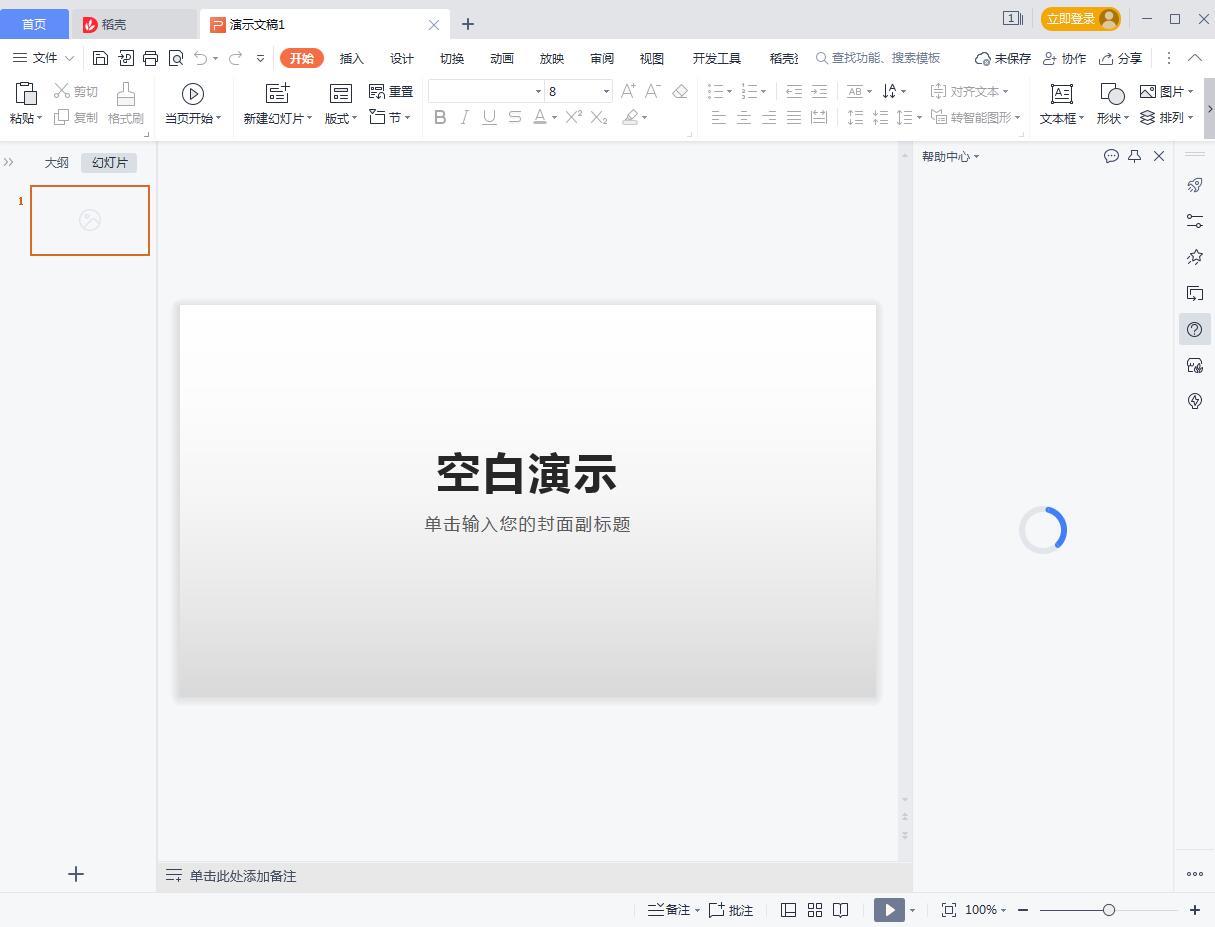Start playback with the 播放 button
The image size is (1215, 927).
pyautogui.click(x=889, y=910)
